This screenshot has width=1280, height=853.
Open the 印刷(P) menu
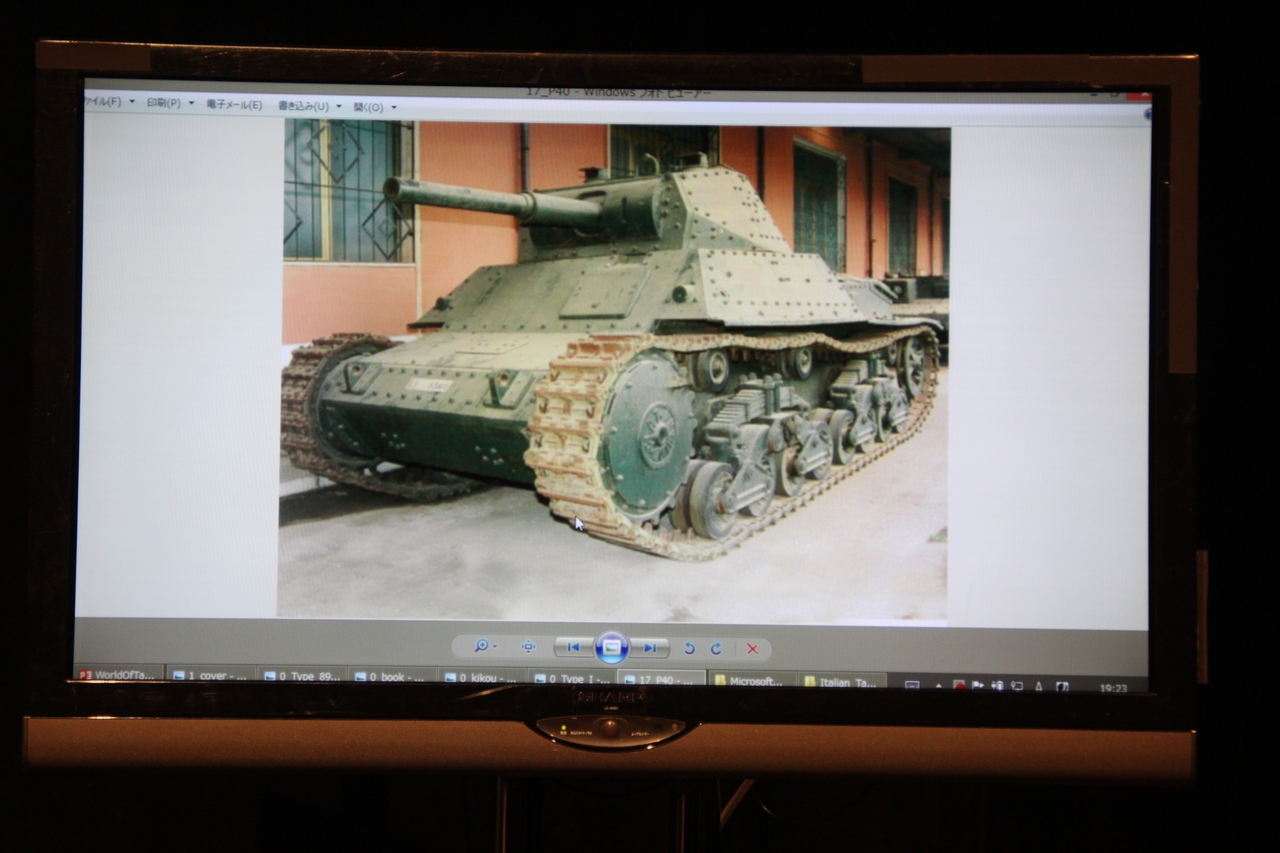coord(164,103)
